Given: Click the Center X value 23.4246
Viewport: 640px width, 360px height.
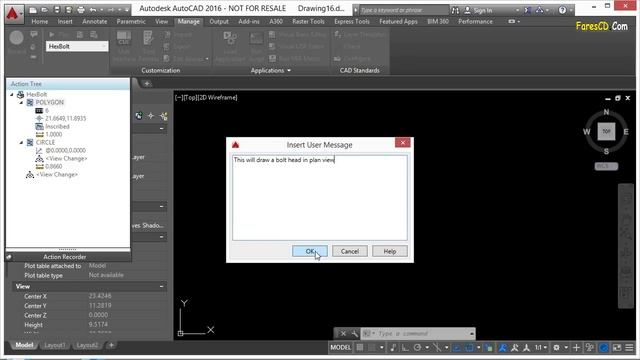Looking at the screenshot, I should pyautogui.click(x=100, y=296).
